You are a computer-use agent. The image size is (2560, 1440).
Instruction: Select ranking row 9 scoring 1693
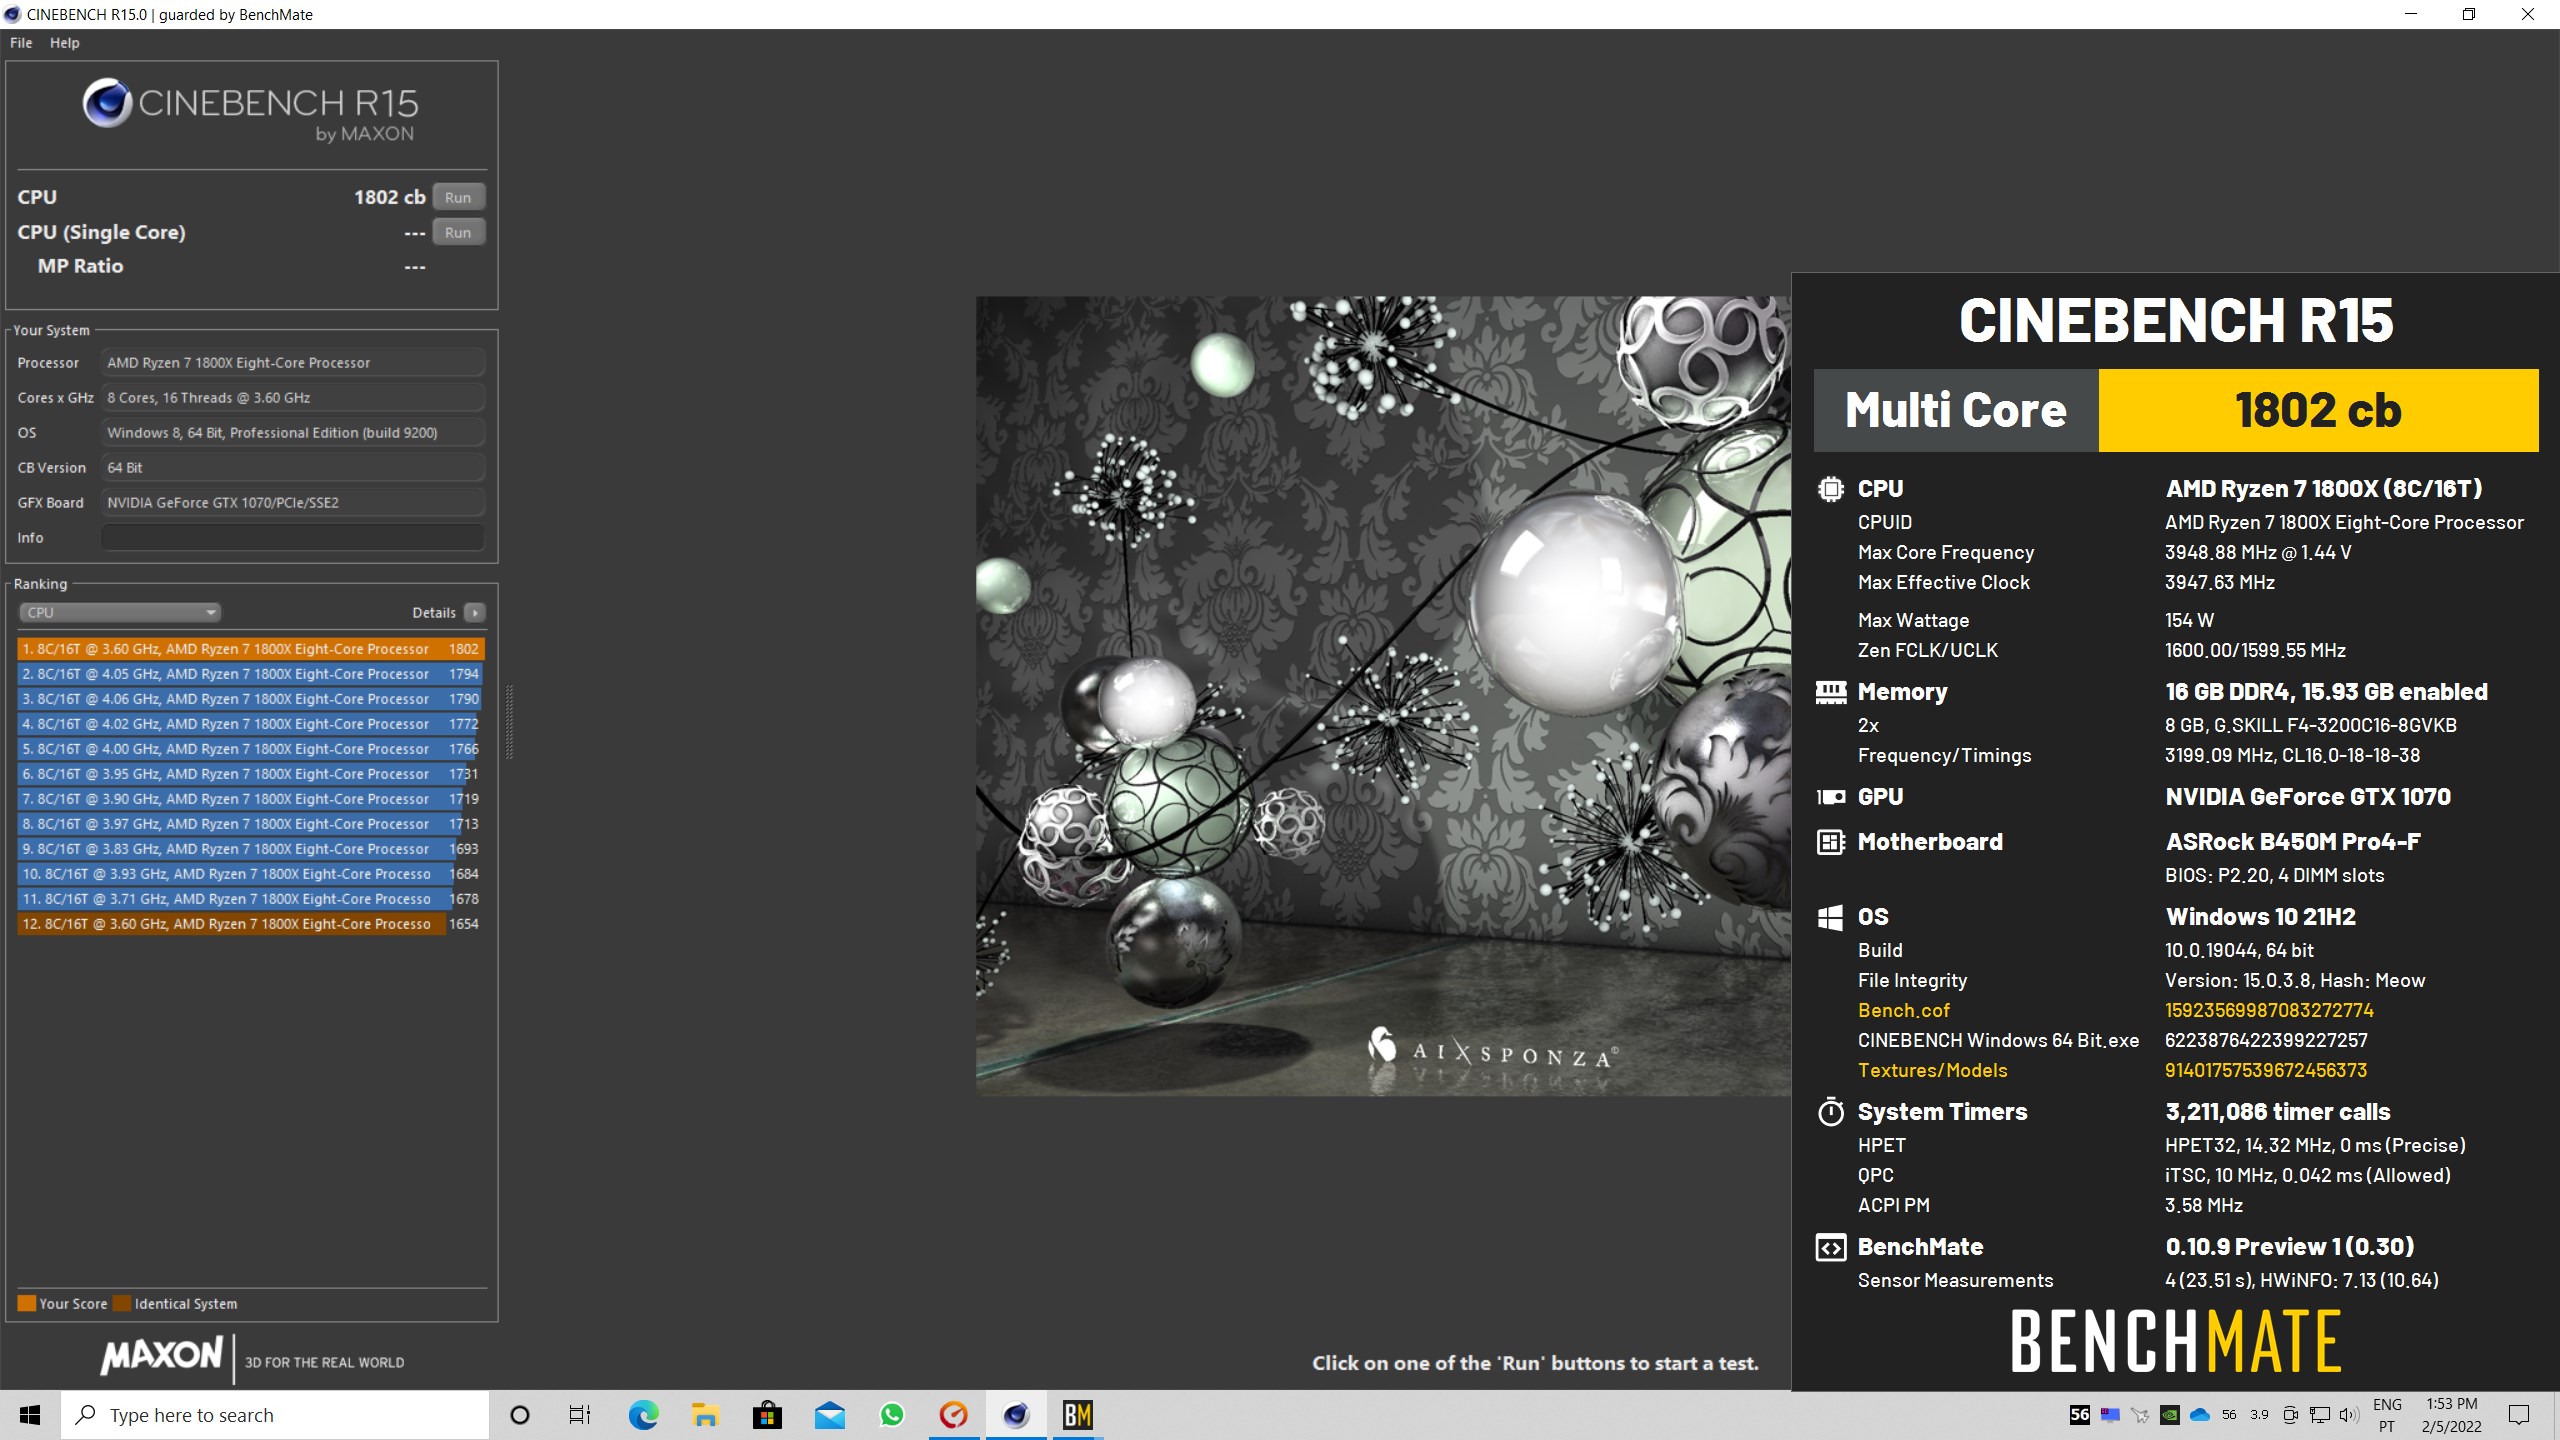pyautogui.click(x=250, y=849)
